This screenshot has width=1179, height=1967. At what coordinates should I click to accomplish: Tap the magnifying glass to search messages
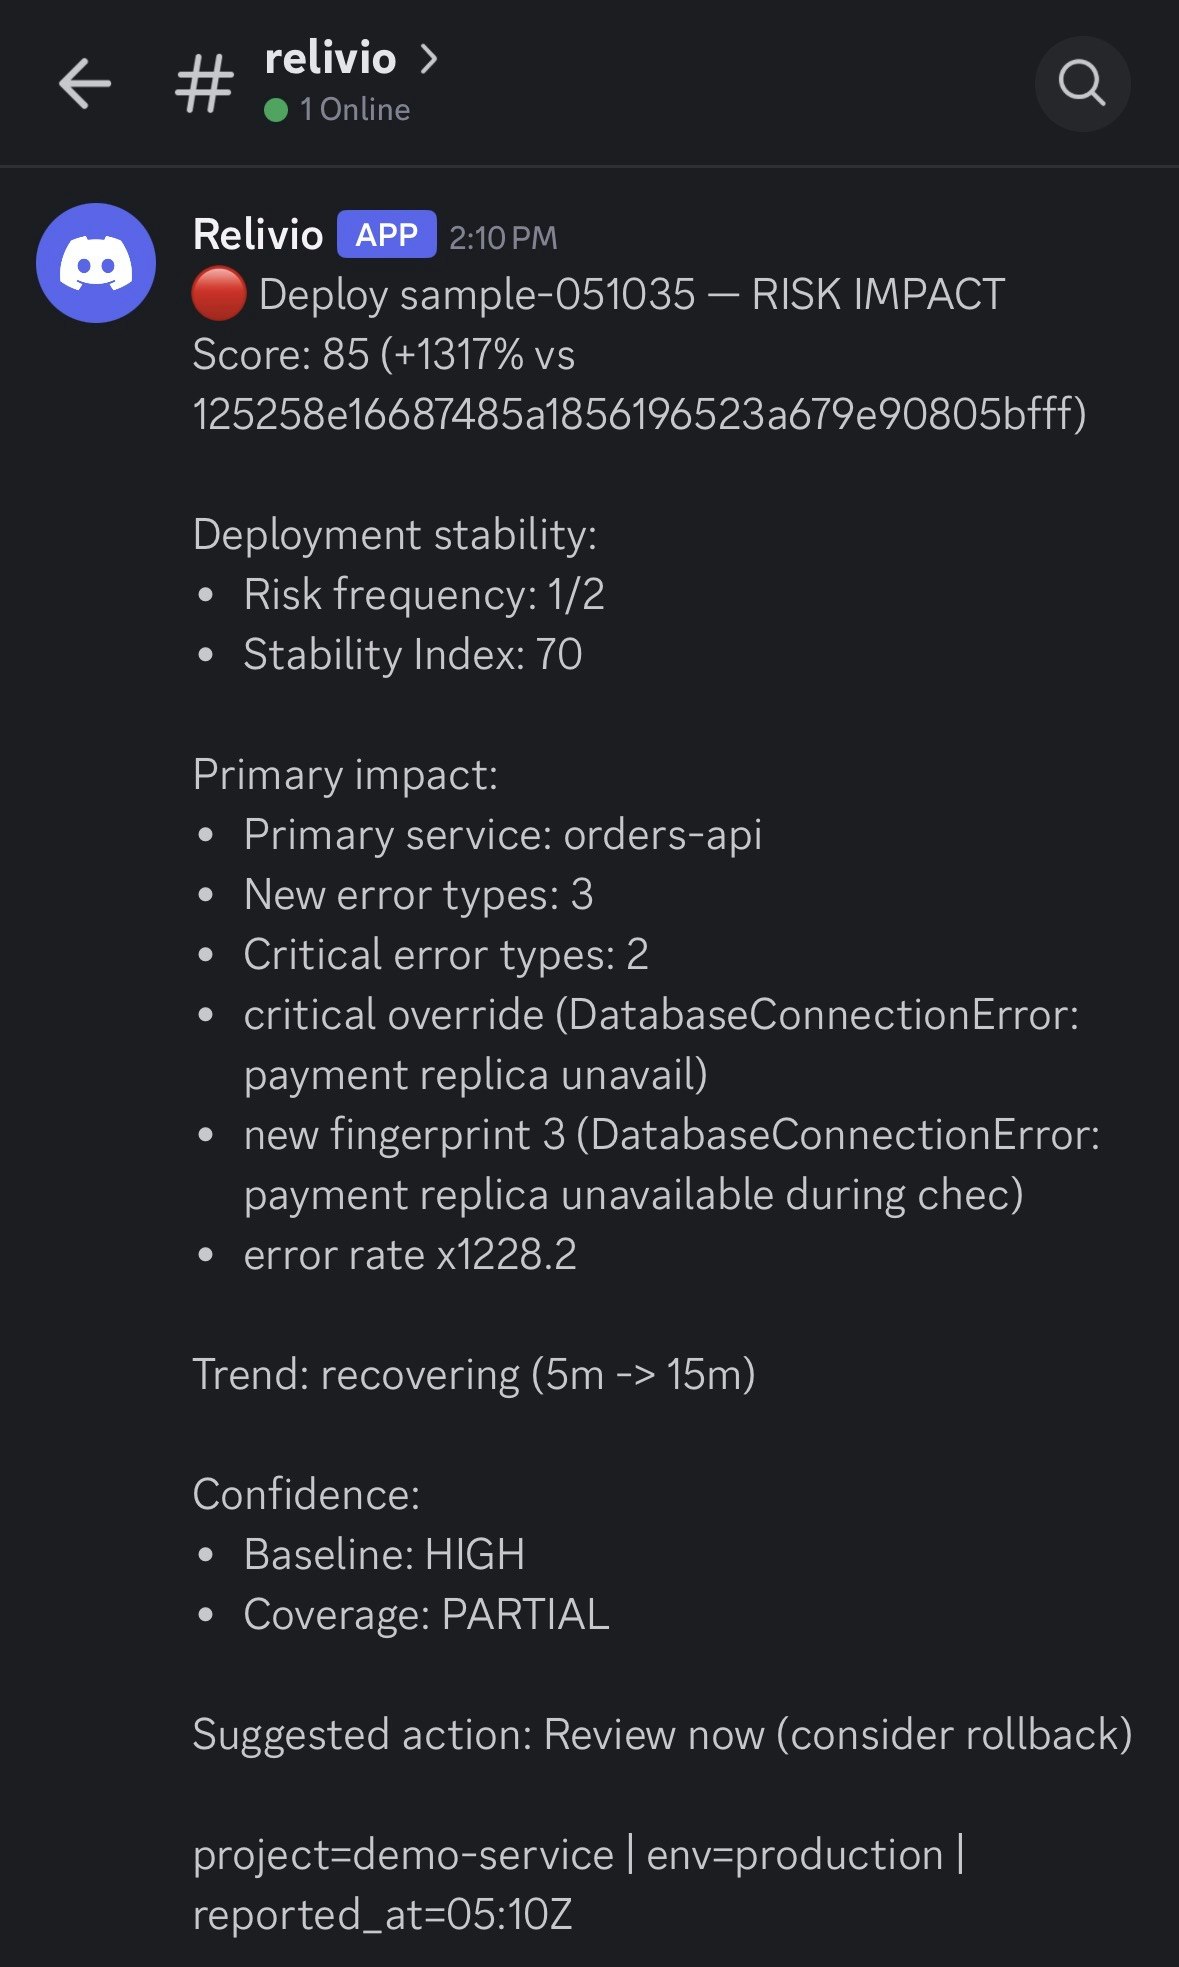pos(1083,84)
